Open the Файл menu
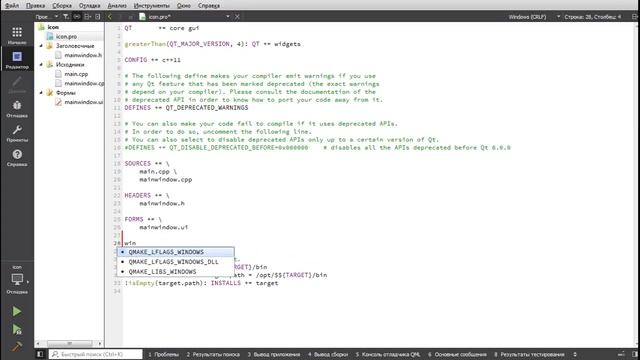 tap(12, 6)
